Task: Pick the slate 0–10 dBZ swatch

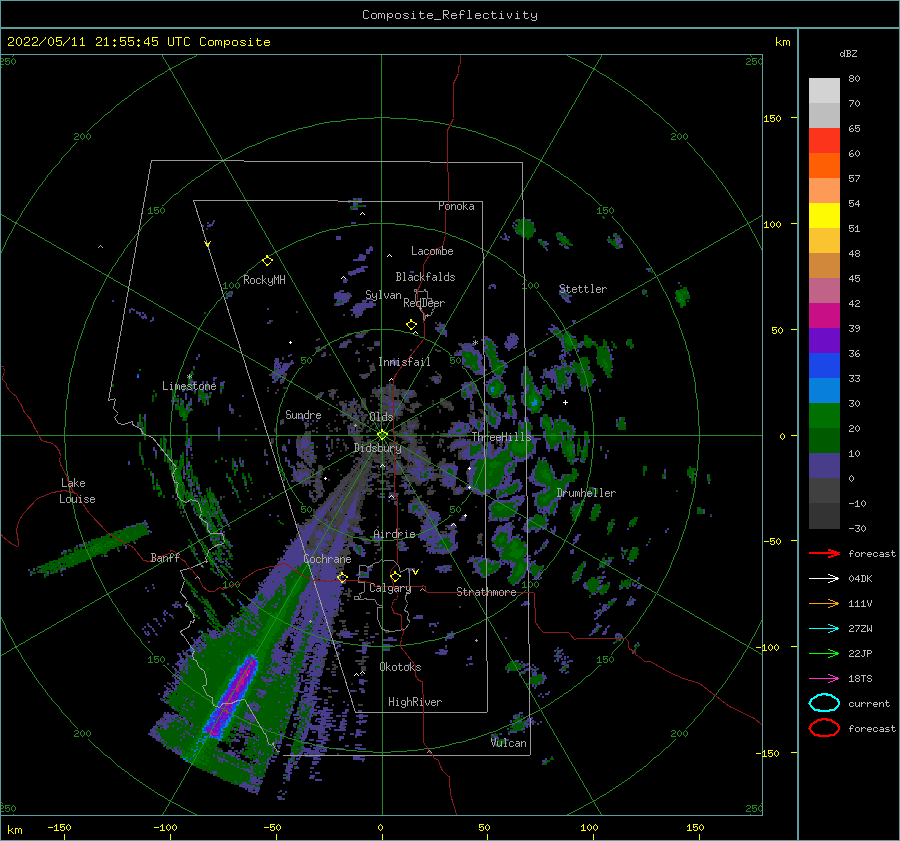Action: coord(824,466)
